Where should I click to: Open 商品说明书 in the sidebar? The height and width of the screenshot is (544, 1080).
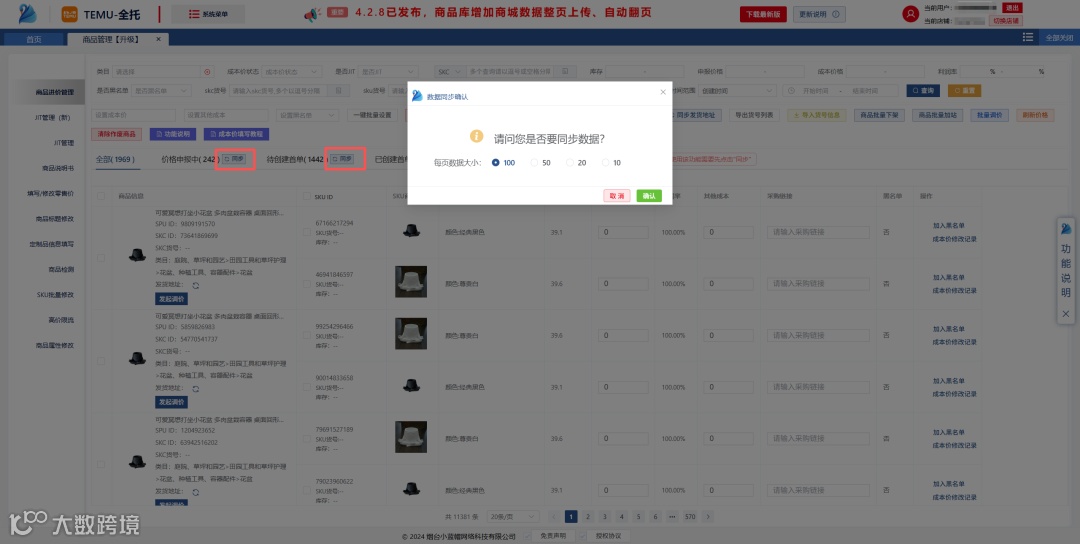[x=57, y=168]
